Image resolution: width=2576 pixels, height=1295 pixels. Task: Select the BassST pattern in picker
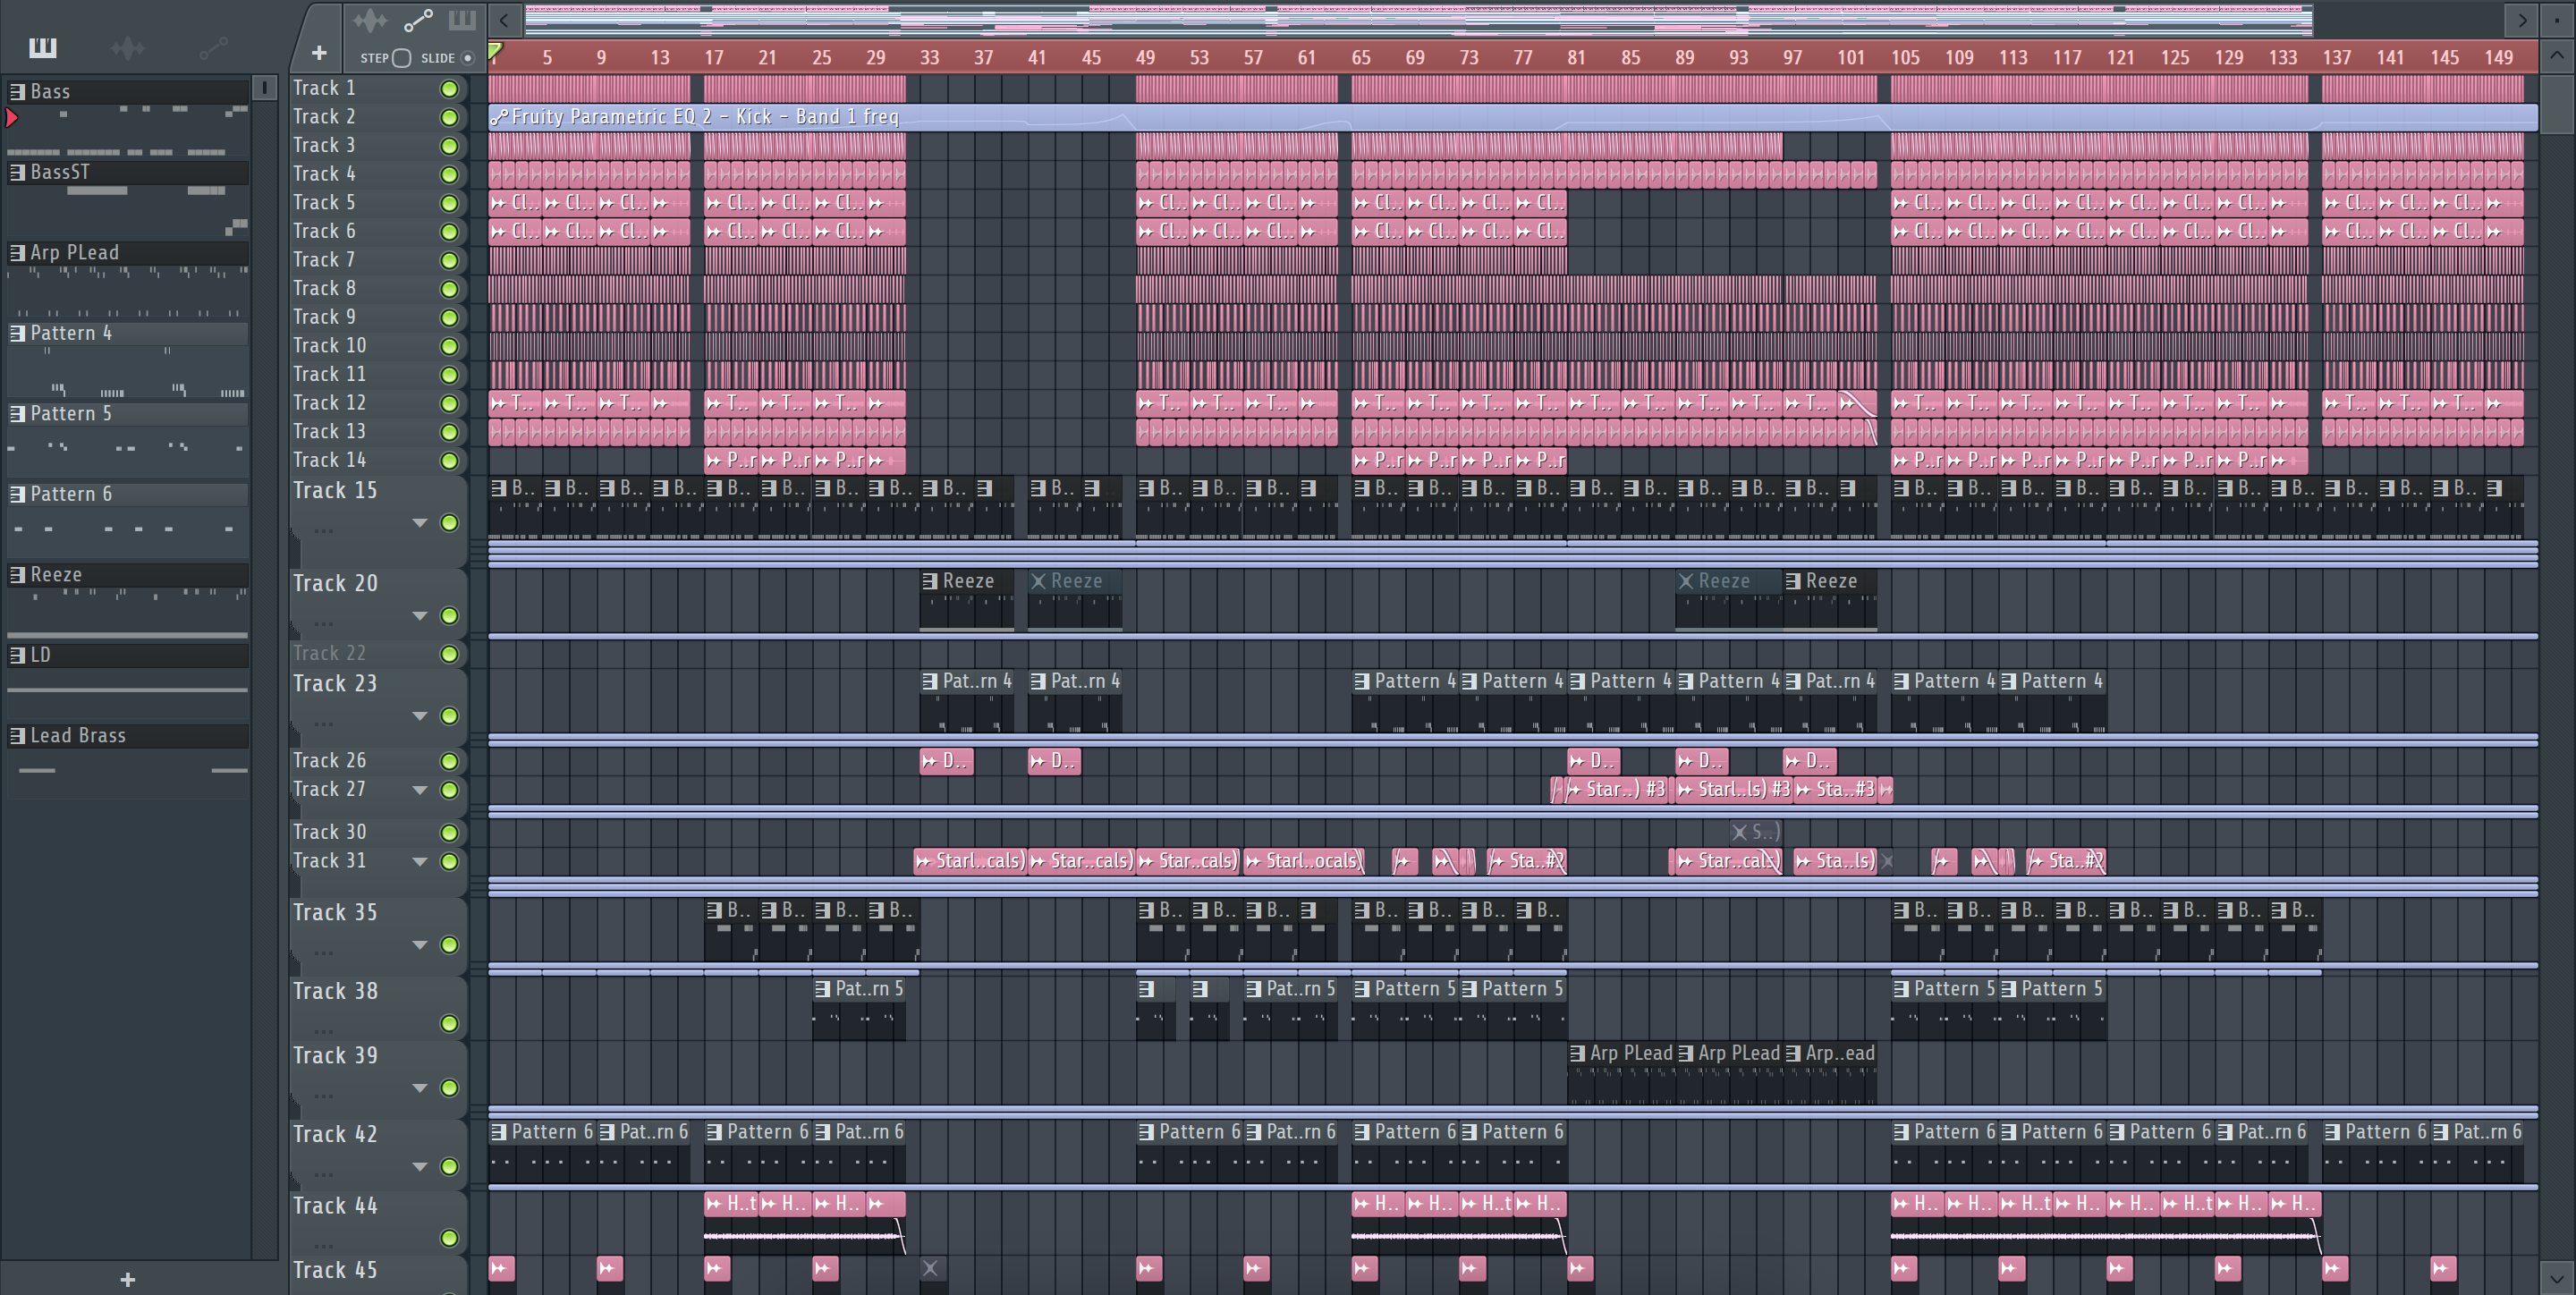(60, 172)
